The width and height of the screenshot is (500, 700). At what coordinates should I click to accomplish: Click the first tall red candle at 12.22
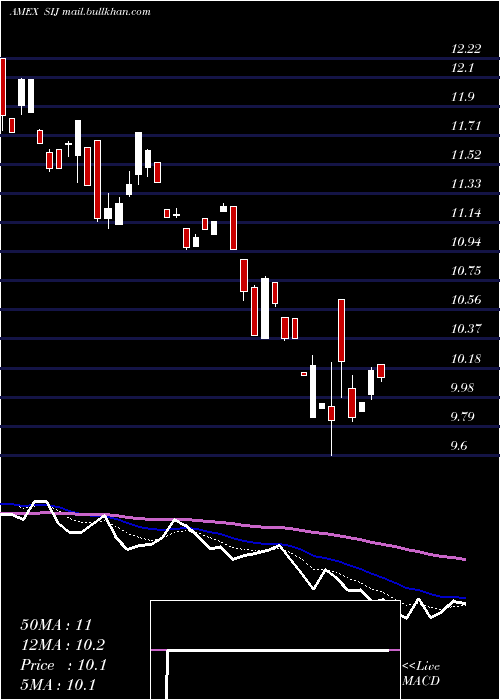click(3, 87)
